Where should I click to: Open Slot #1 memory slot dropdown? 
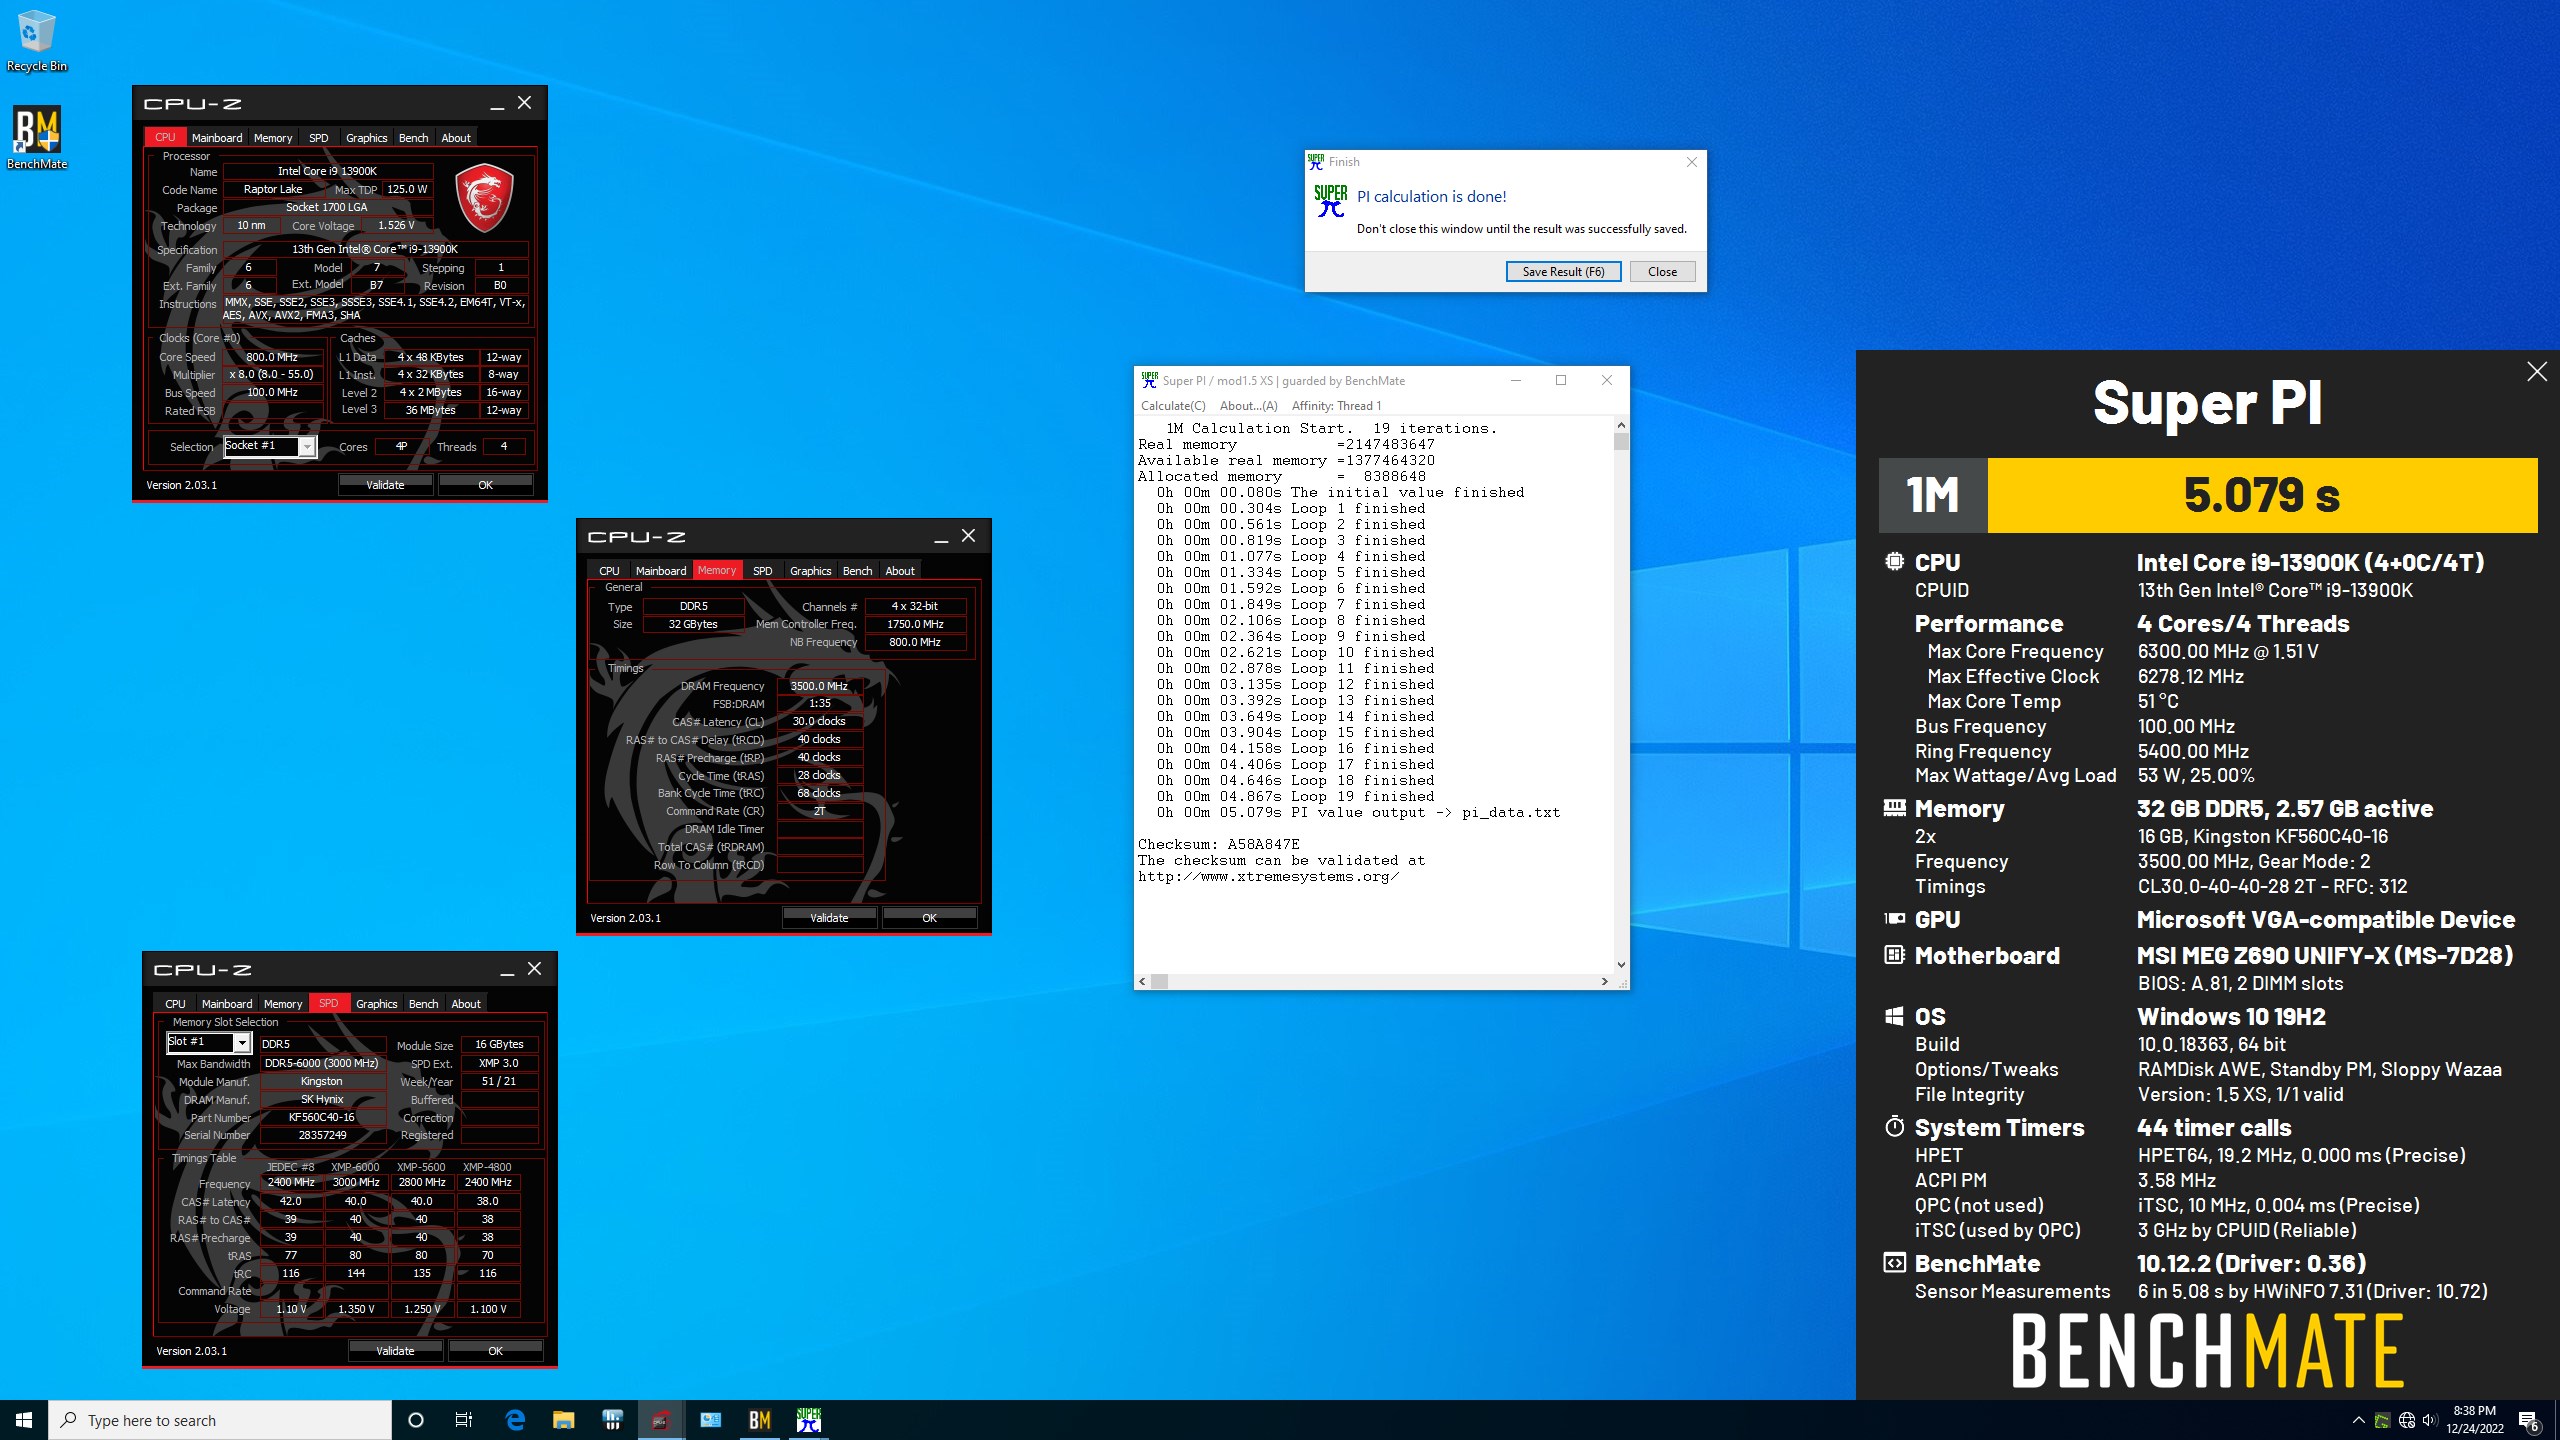click(208, 1042)
